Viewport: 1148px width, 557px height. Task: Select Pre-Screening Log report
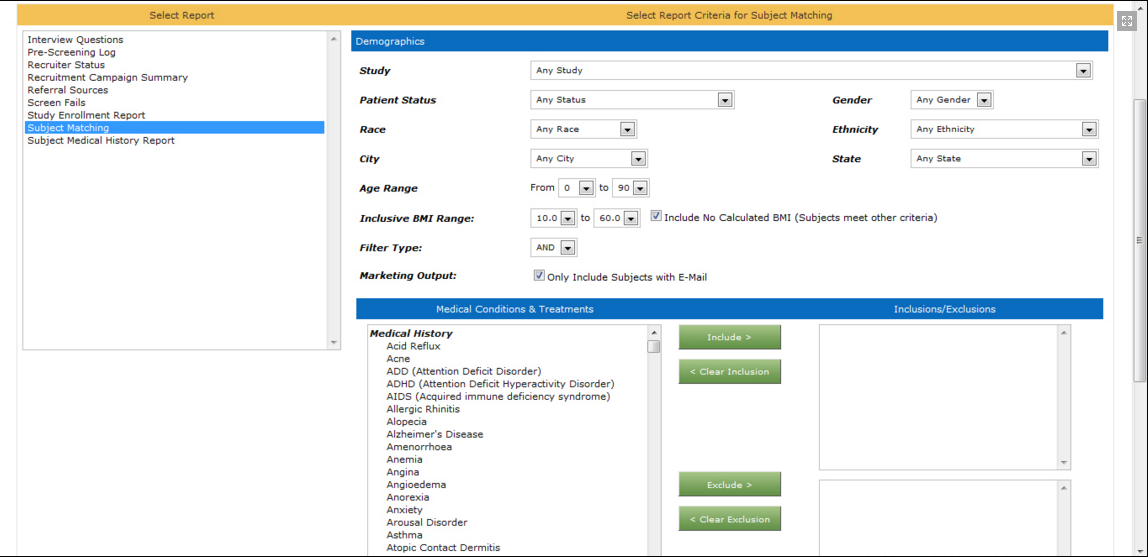[x=72, y=52]
